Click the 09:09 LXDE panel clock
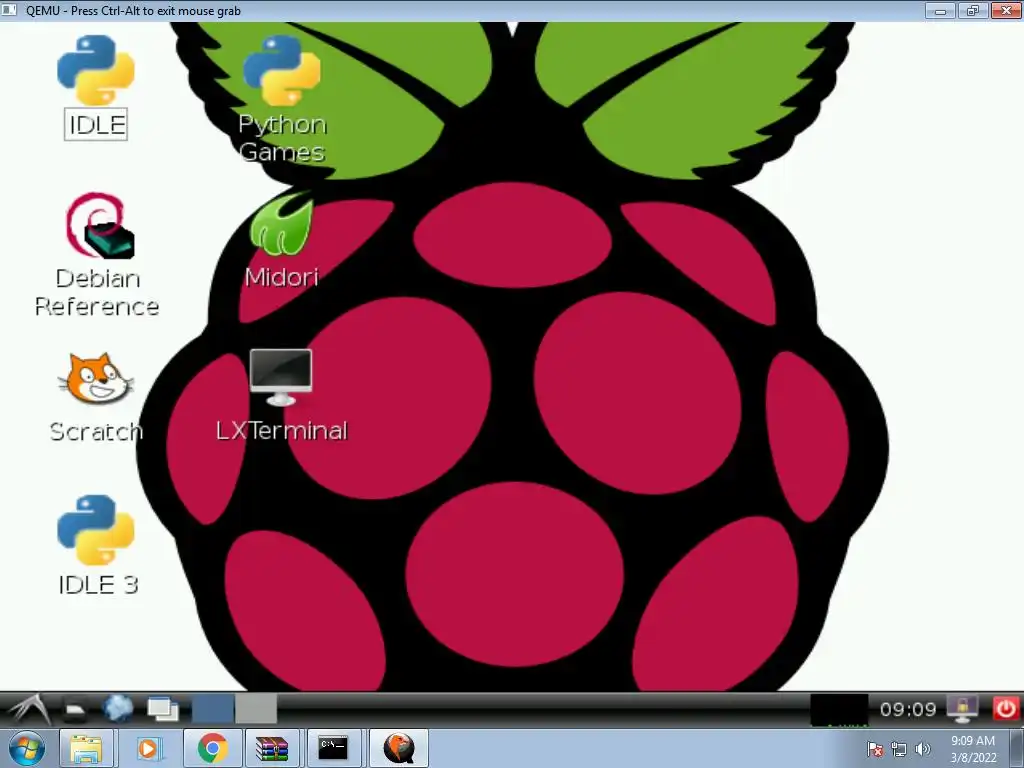The image size is (1024, 768). [x=908, y=709]
